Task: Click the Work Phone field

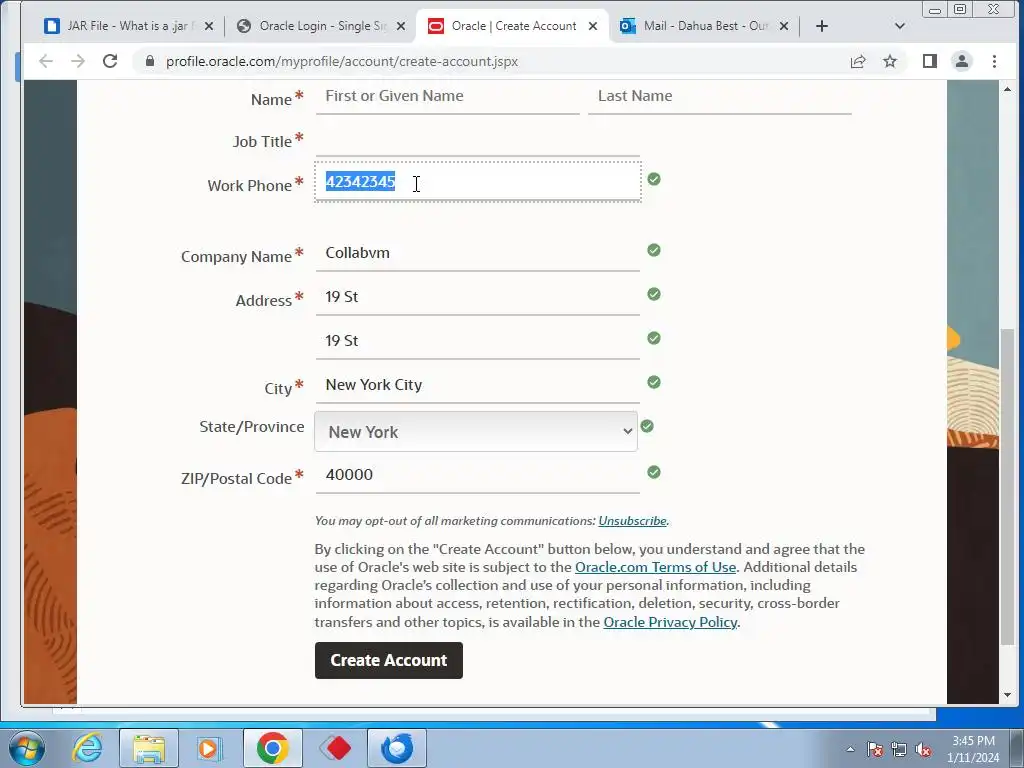Action: pos(477,182)
